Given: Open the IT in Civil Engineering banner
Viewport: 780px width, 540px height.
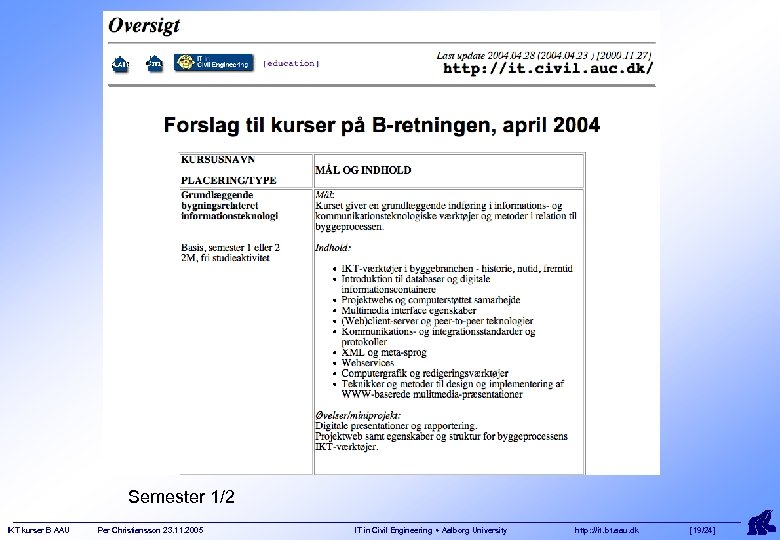Looking at the screenshot, I should (214, 63).
